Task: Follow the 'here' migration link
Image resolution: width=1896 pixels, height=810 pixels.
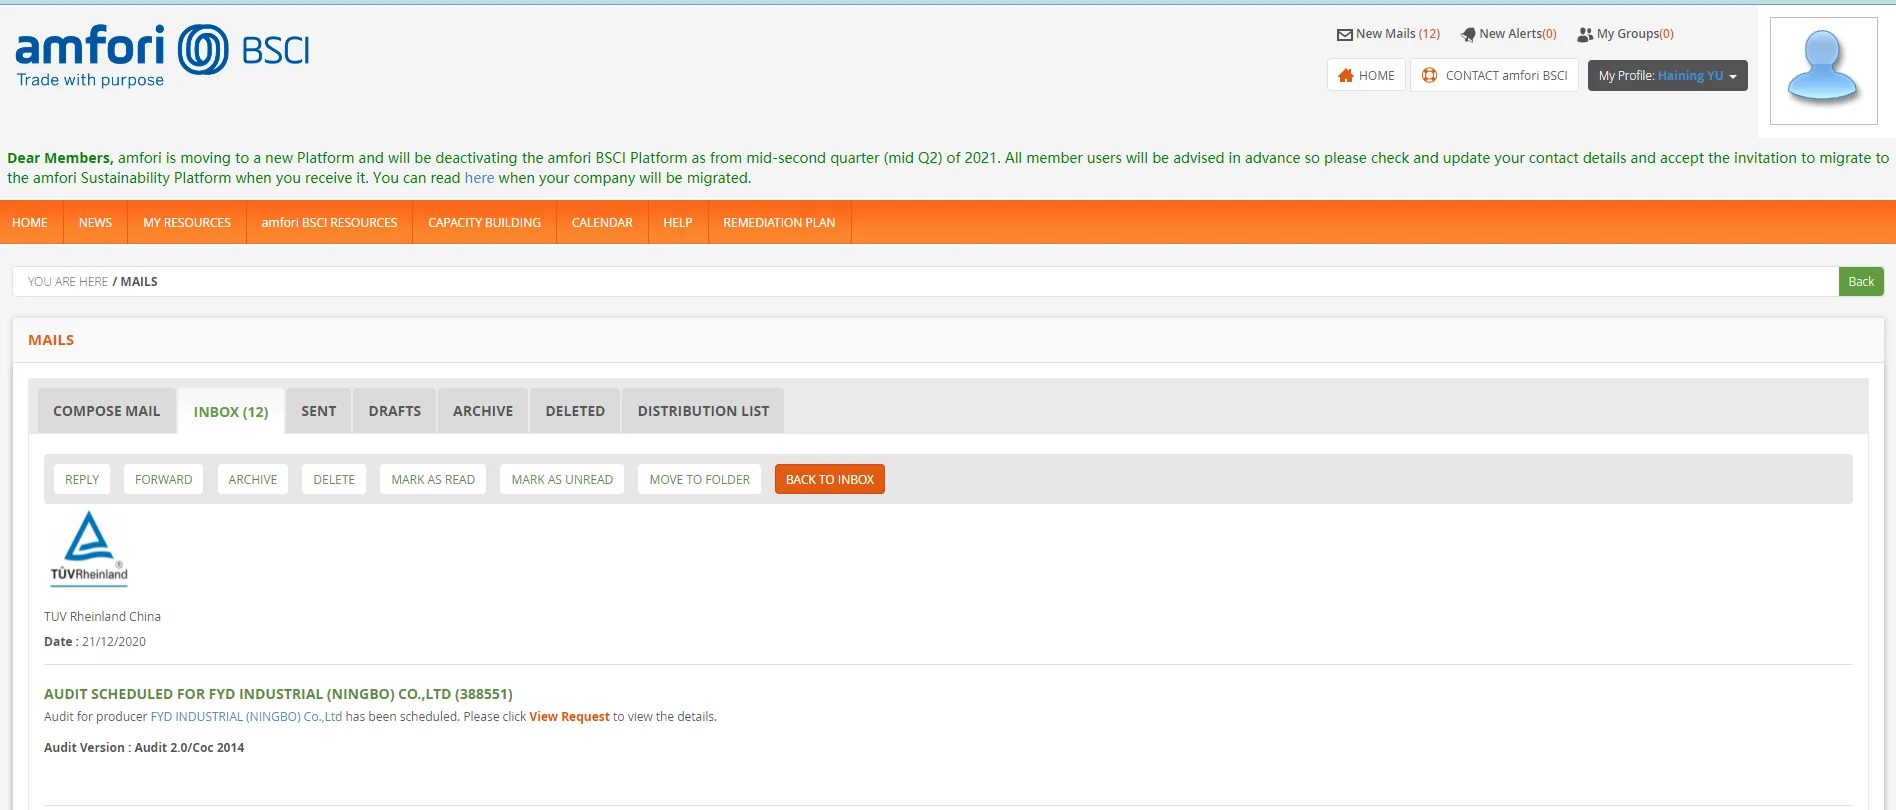Action: point(479,178)
